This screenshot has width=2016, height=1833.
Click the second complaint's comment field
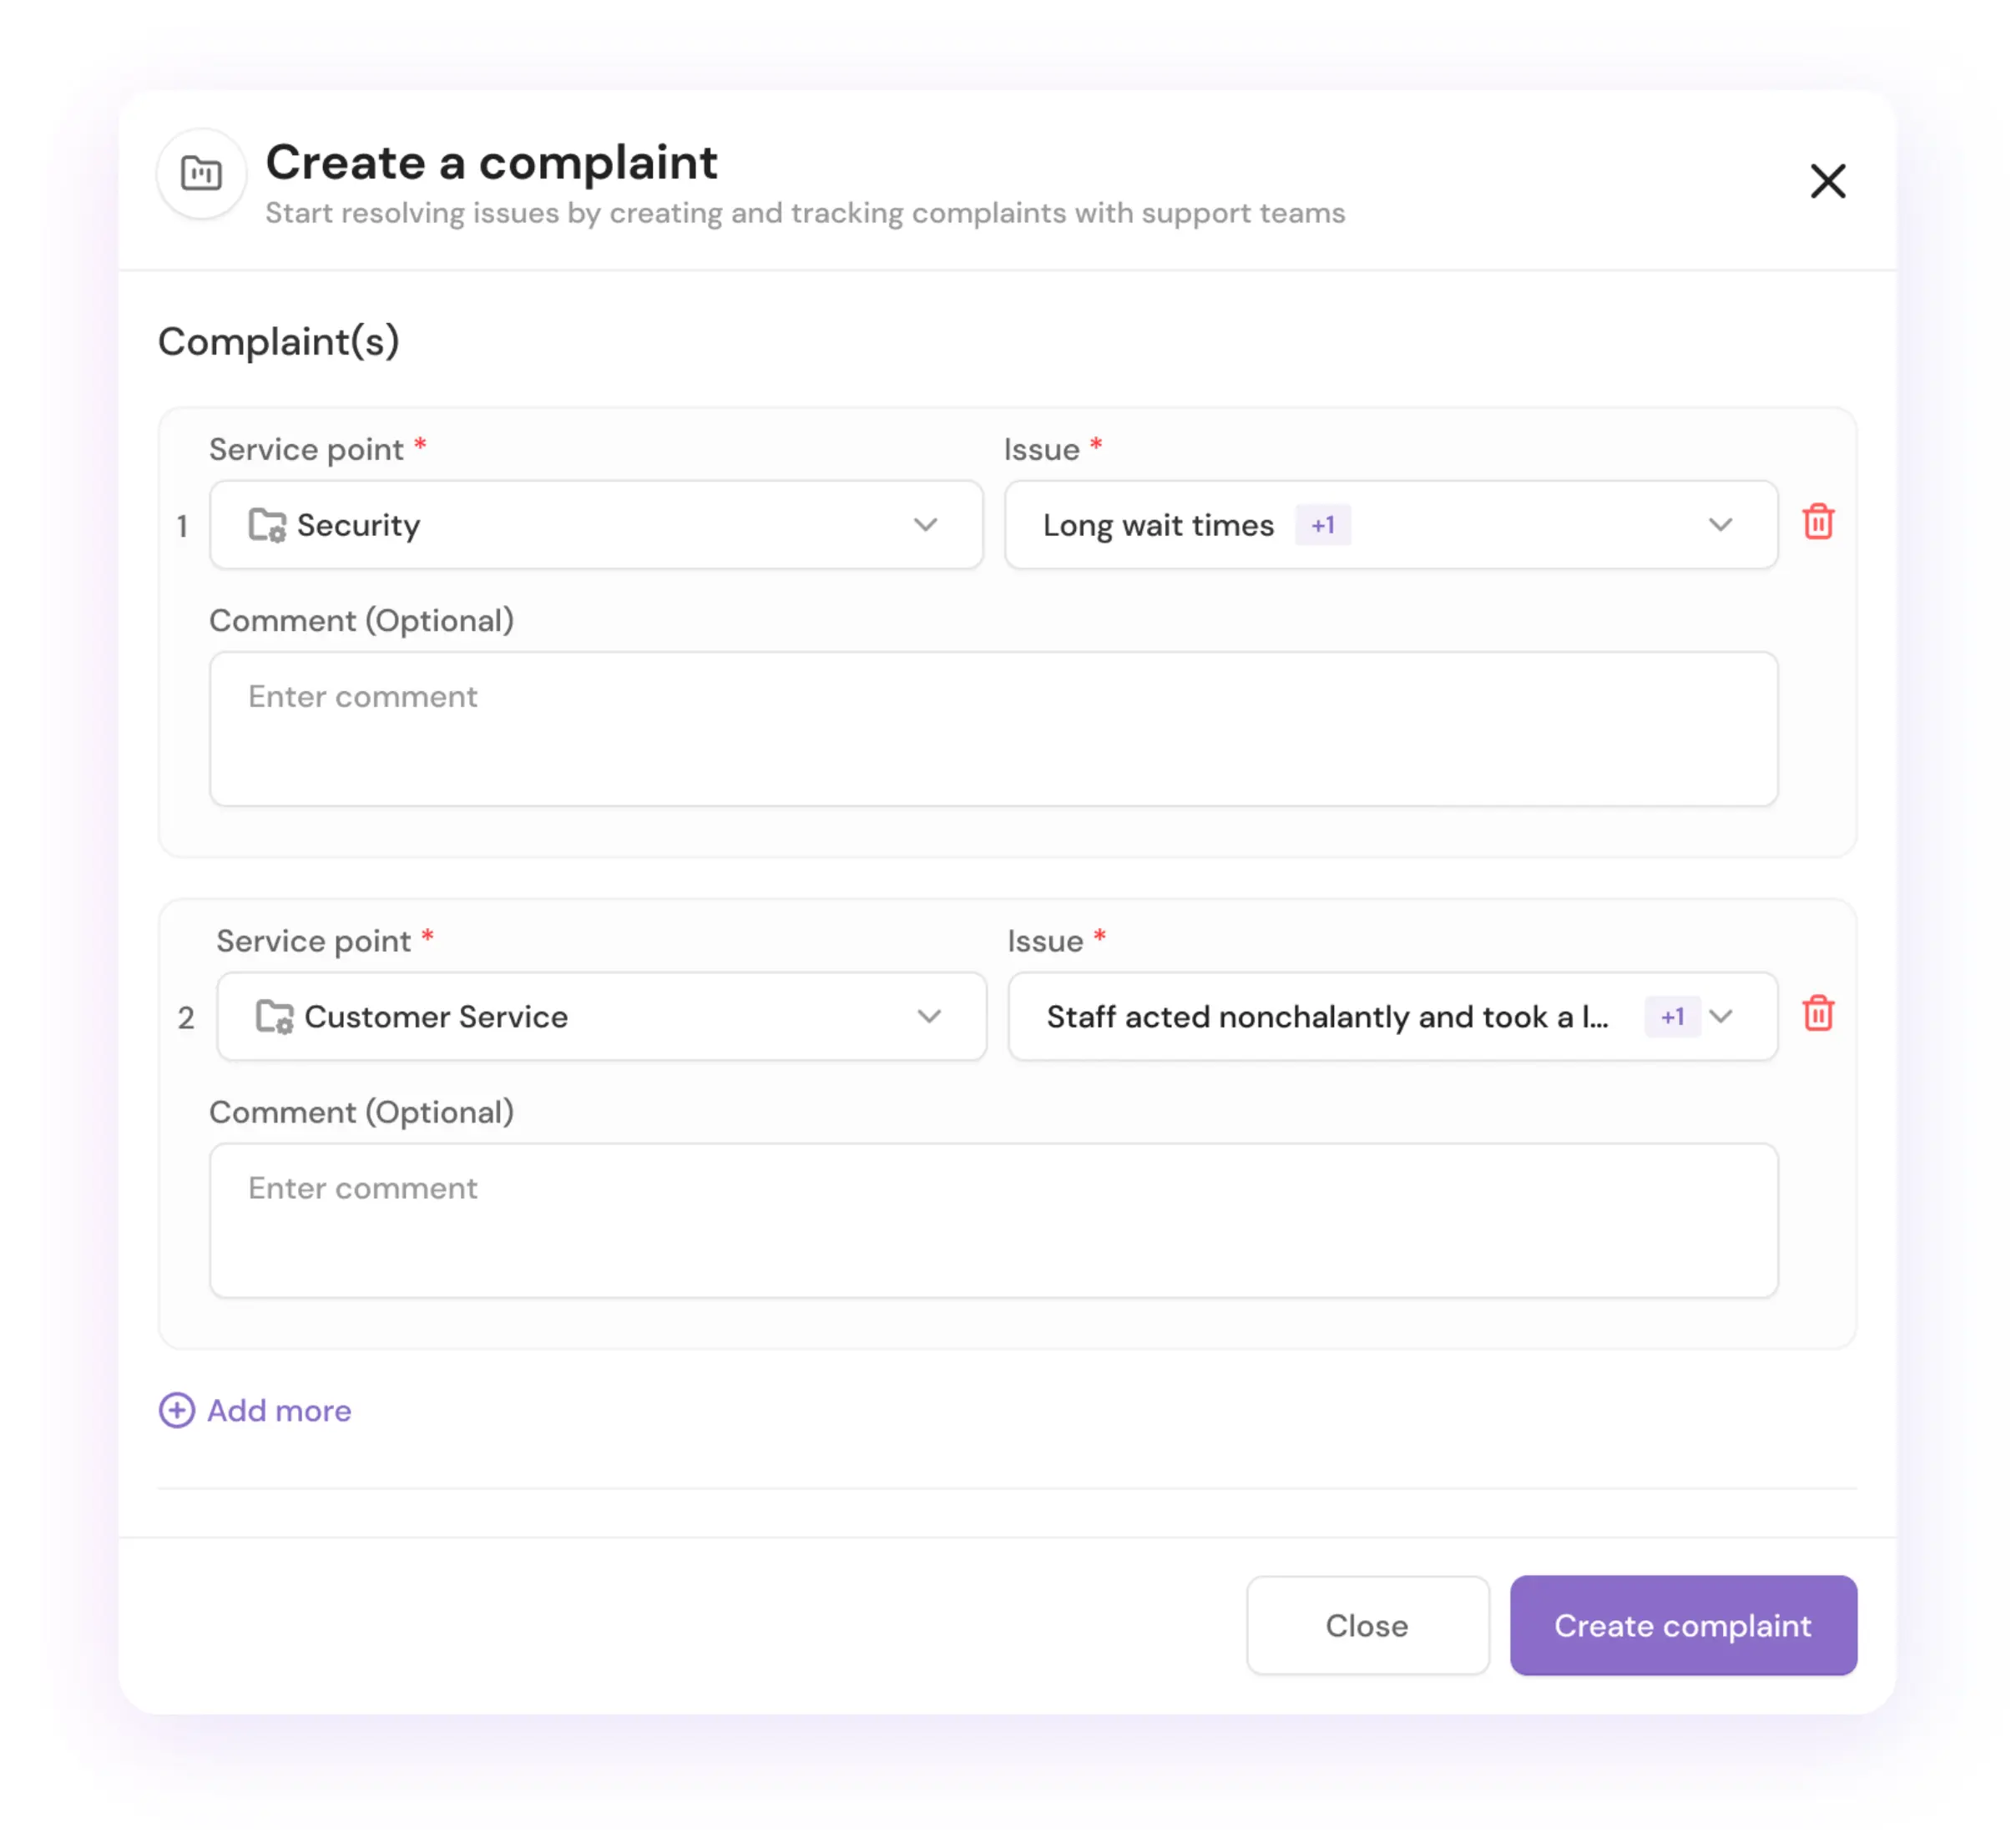[993, 1220]
